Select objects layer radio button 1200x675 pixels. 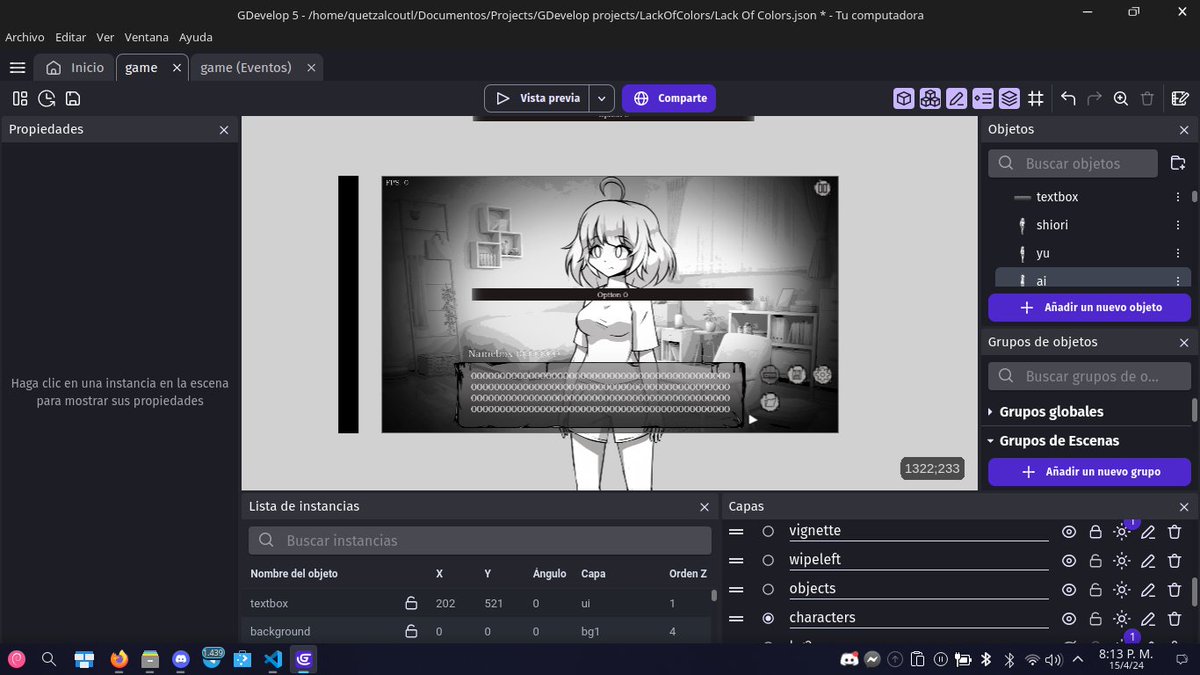(768, 589)
